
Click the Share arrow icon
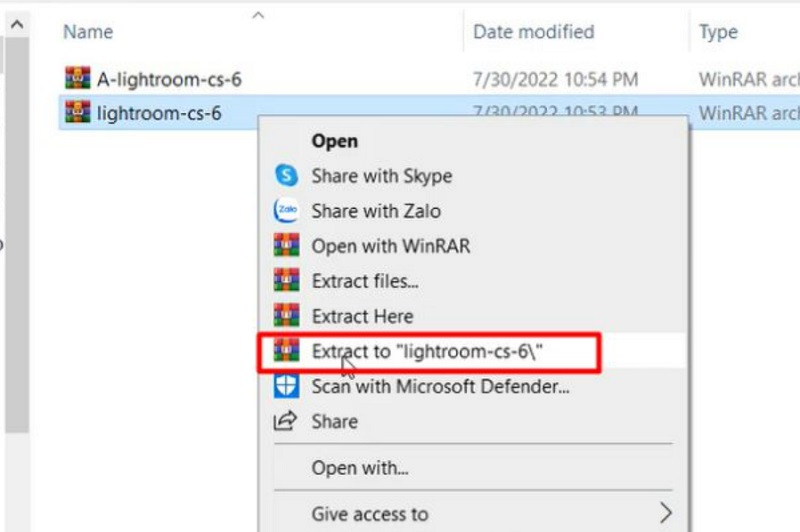click(286, 421)
